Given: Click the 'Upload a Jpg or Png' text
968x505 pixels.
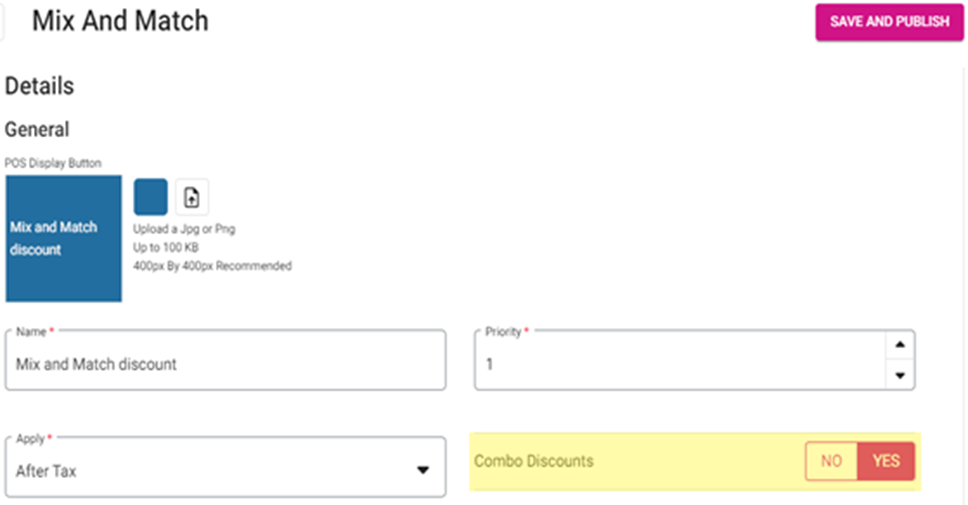Looking at the screenshot, I should [x=184, y=229].
